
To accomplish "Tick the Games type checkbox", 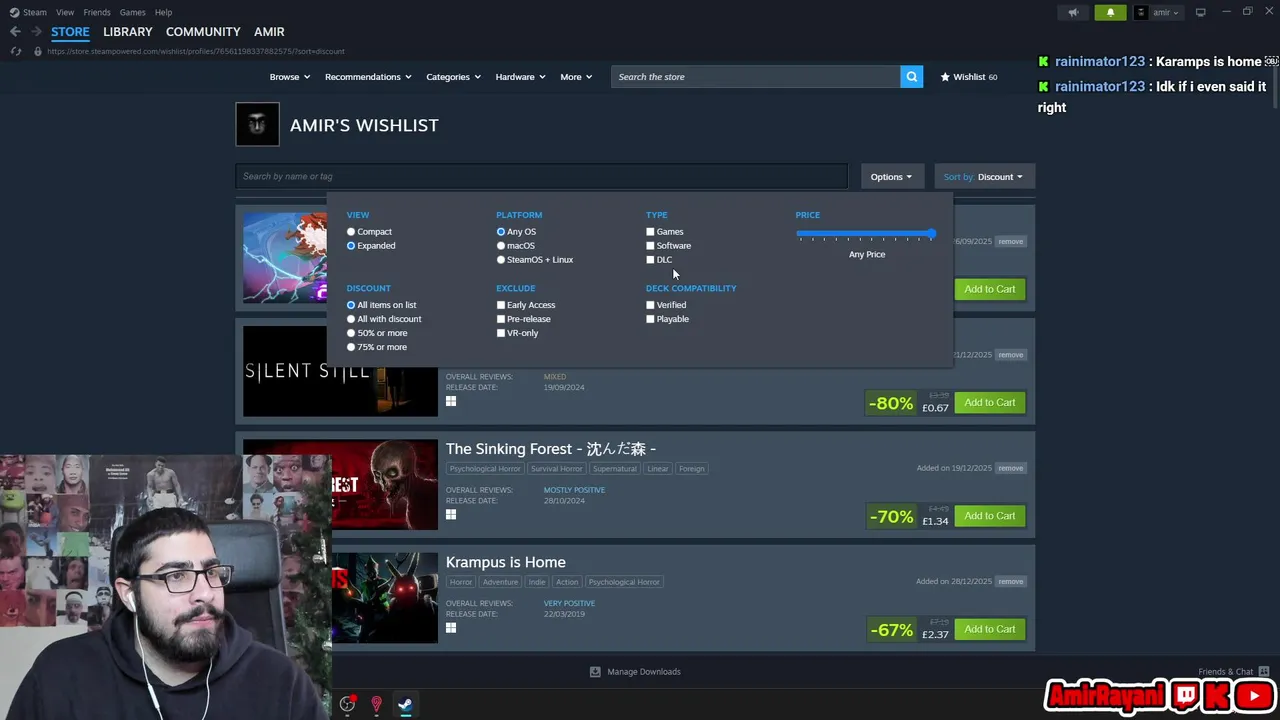I will [x=650, y=232].
